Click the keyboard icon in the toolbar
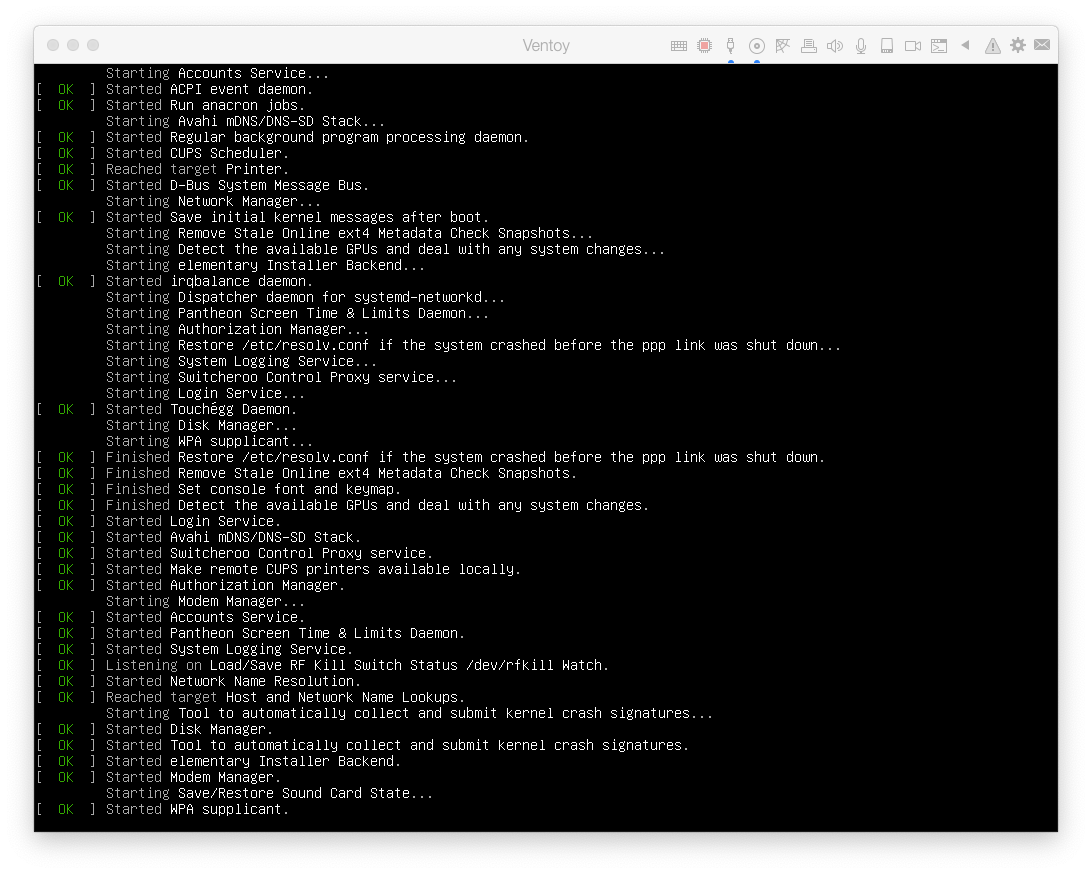 (x=678, y=46)
